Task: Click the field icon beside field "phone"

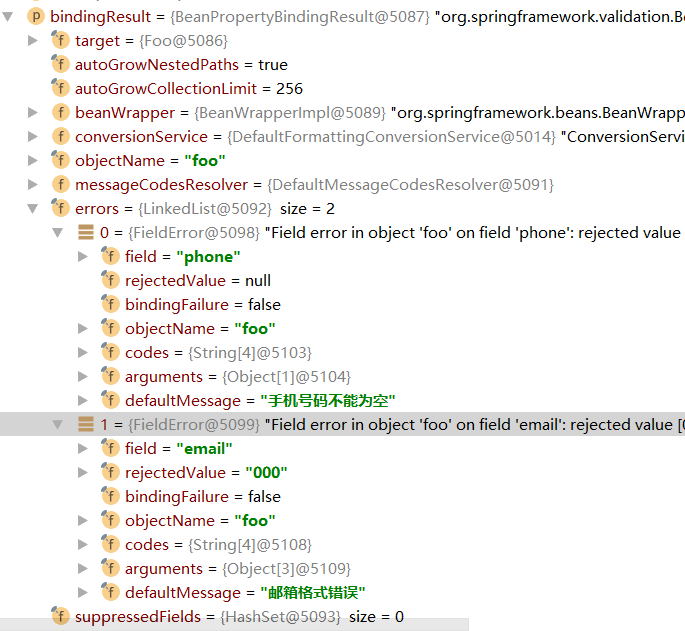Action: (x=111, y=256)
